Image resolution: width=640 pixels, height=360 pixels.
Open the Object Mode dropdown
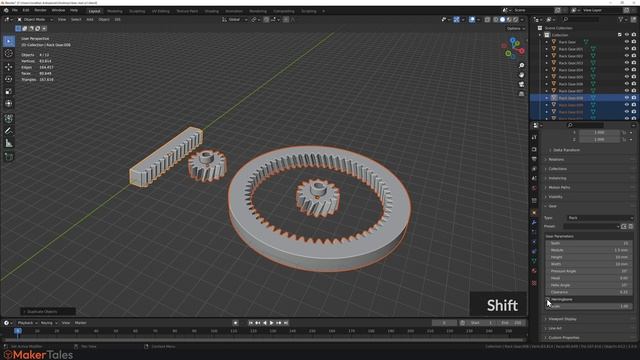point(35,20)
